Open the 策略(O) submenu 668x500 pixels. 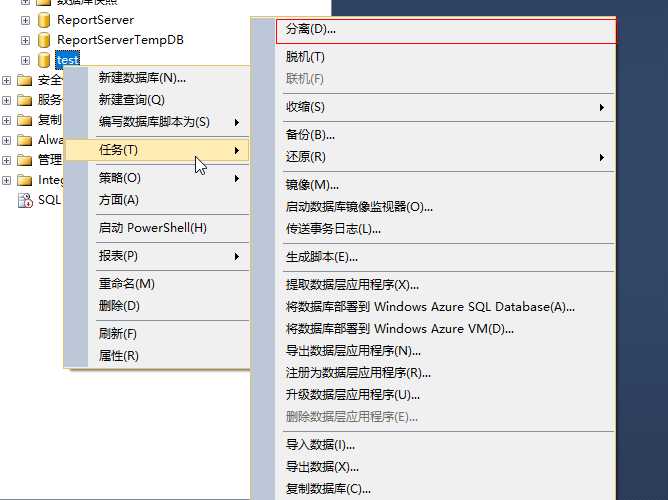pos(157,178)
